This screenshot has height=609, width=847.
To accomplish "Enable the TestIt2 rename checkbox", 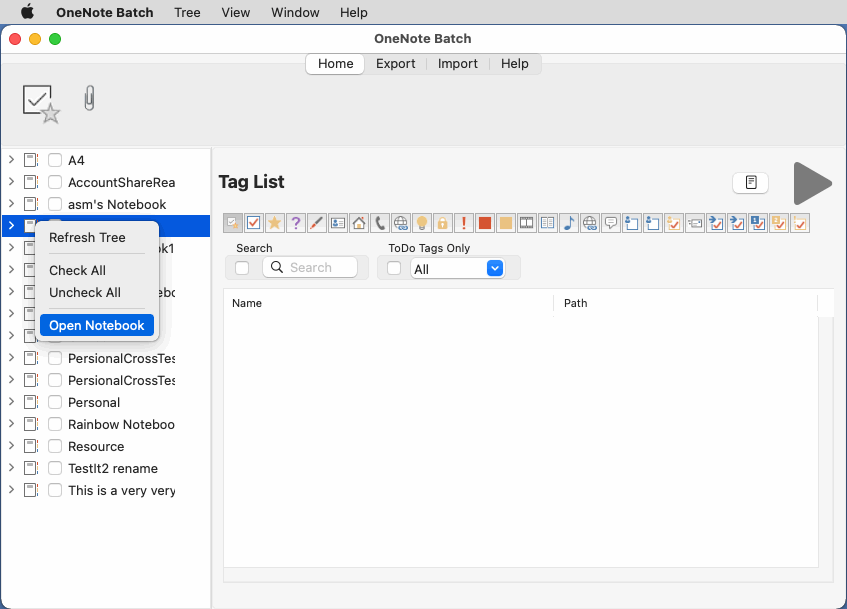I will [55, 468].
